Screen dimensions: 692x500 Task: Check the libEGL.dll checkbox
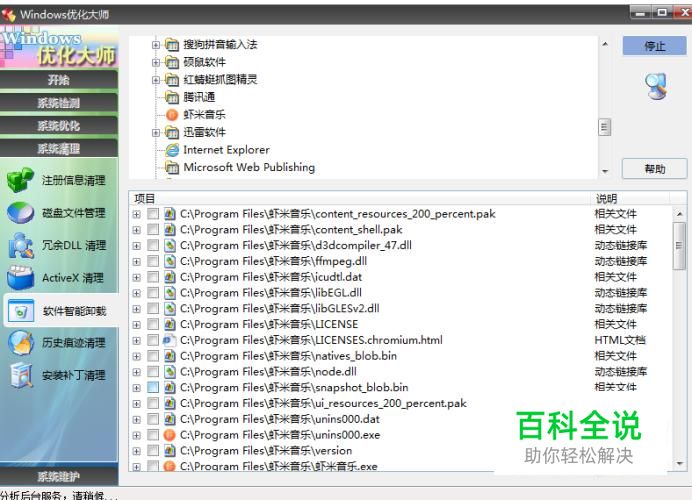(153, 293)
